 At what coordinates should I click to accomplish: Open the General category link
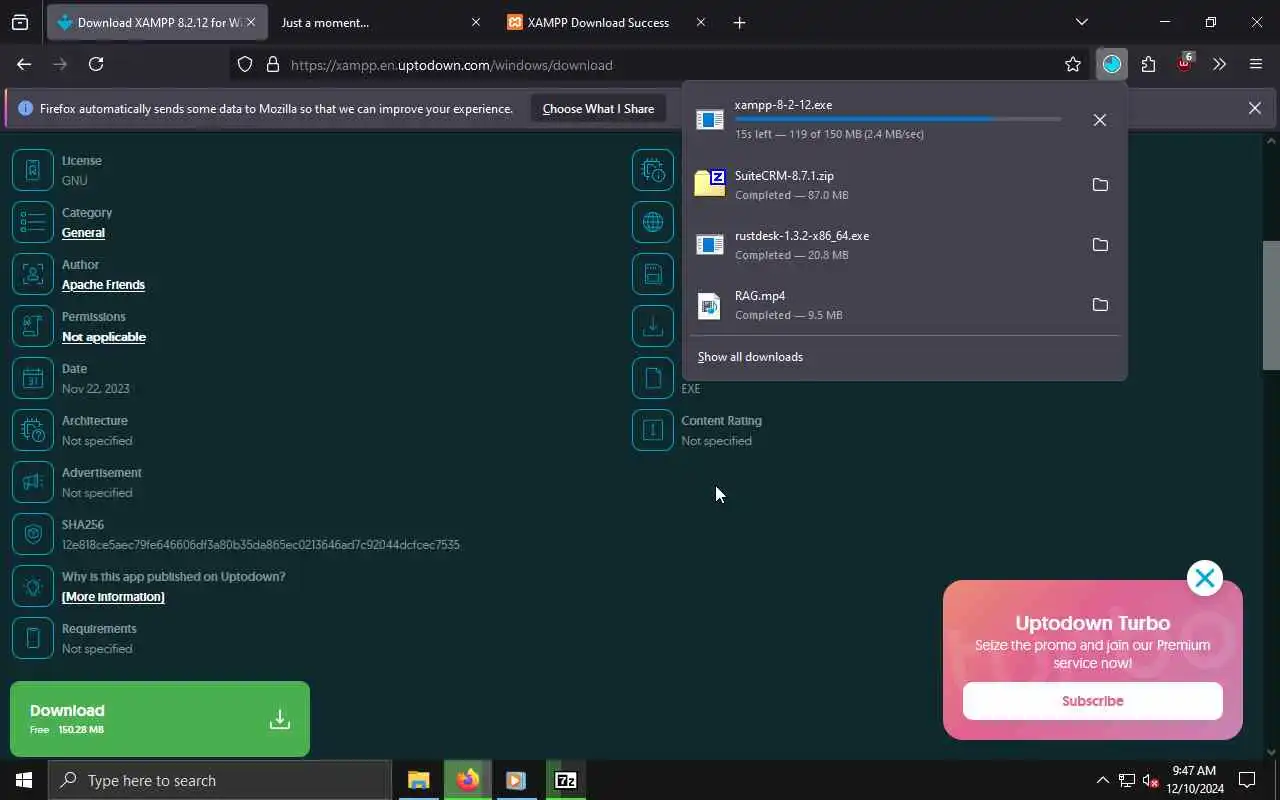click(x=83, y=233)
